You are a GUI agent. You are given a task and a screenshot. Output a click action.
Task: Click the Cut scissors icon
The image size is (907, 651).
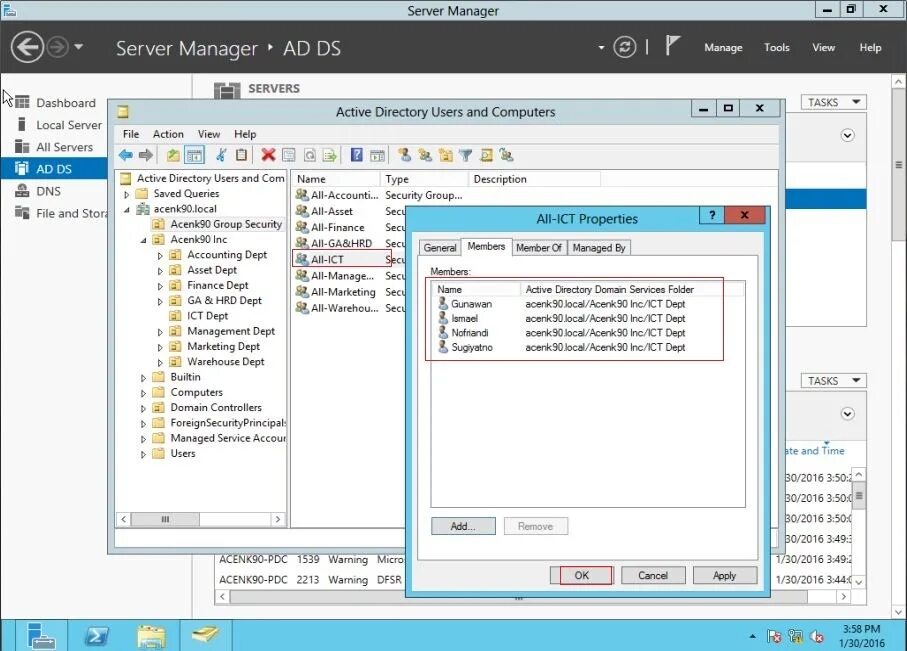click(x=221, y=155)
